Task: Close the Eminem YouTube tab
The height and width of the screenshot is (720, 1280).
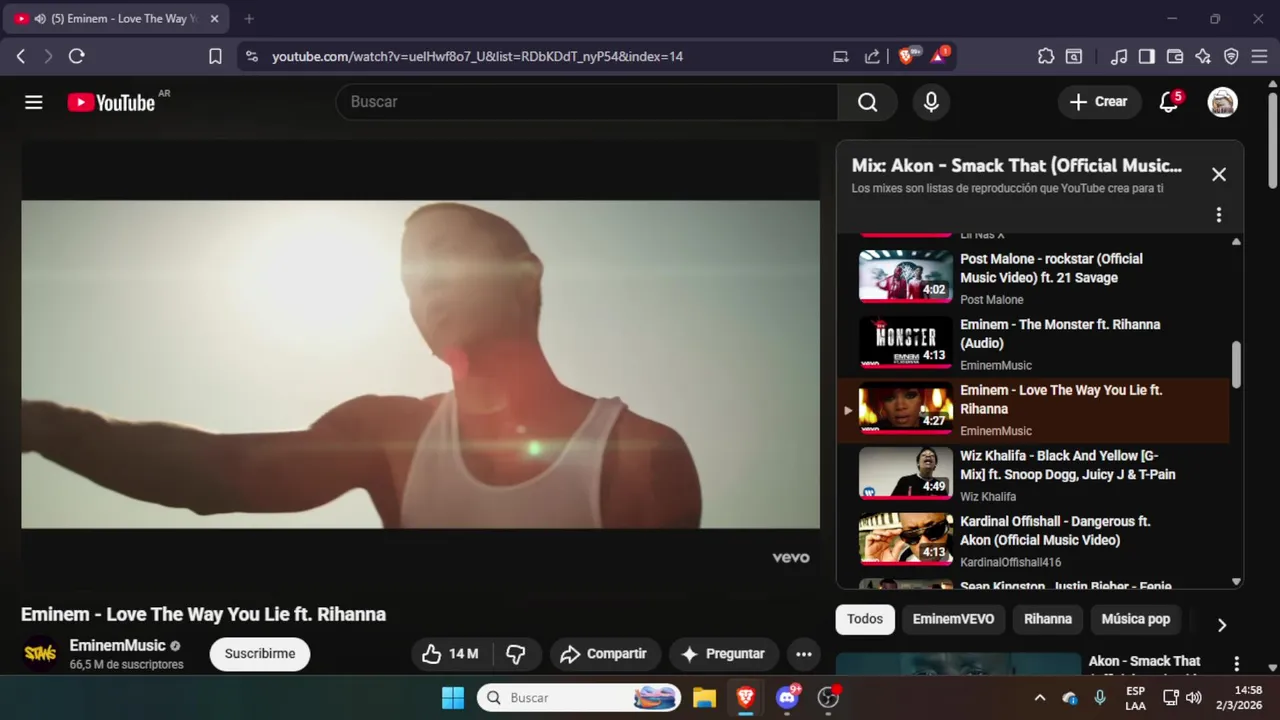Action: 214,19
